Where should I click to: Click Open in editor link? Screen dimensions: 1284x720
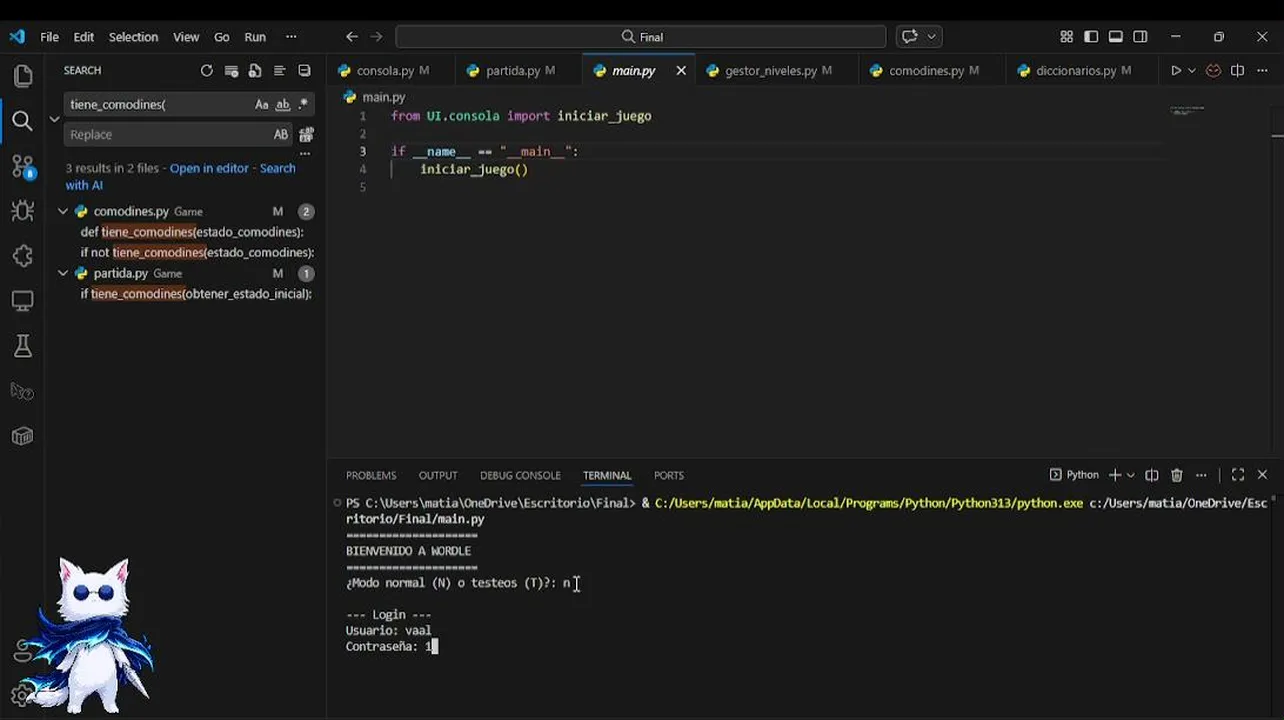[209, 169]
